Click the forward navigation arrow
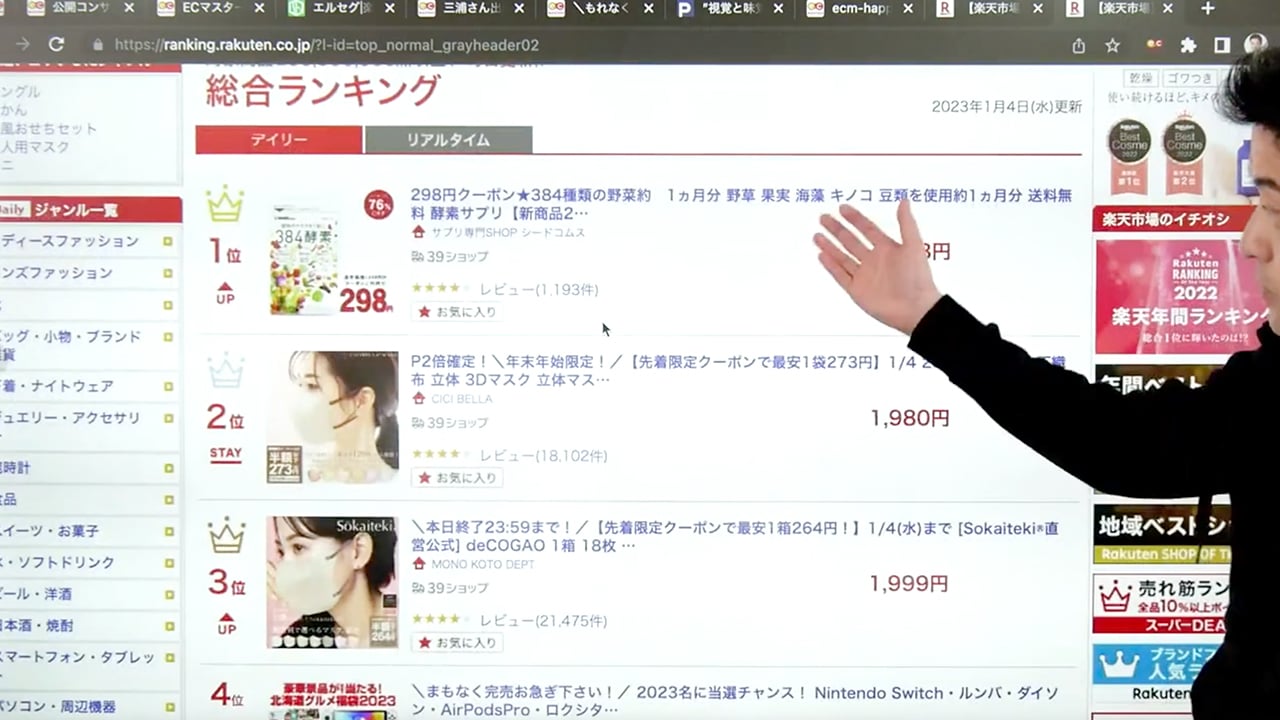This screenshot has width=1280, height=720. 23,45
